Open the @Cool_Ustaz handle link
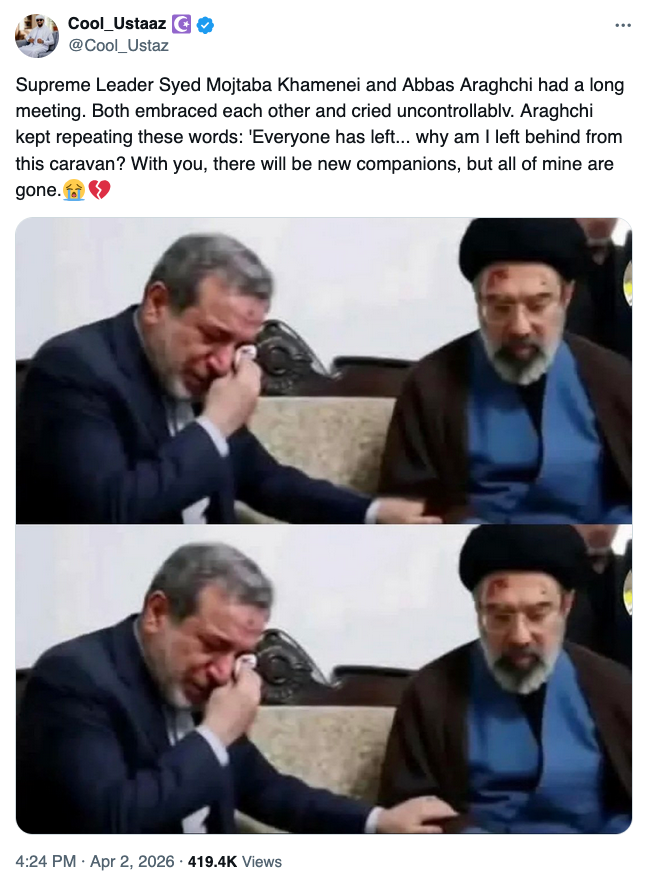 pos(118,45)
